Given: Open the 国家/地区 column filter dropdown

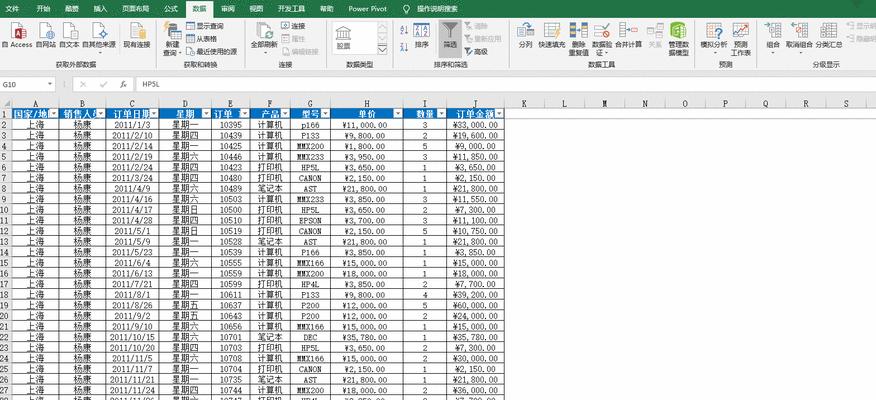Looking at the screenshot, I should coord(54,113).
